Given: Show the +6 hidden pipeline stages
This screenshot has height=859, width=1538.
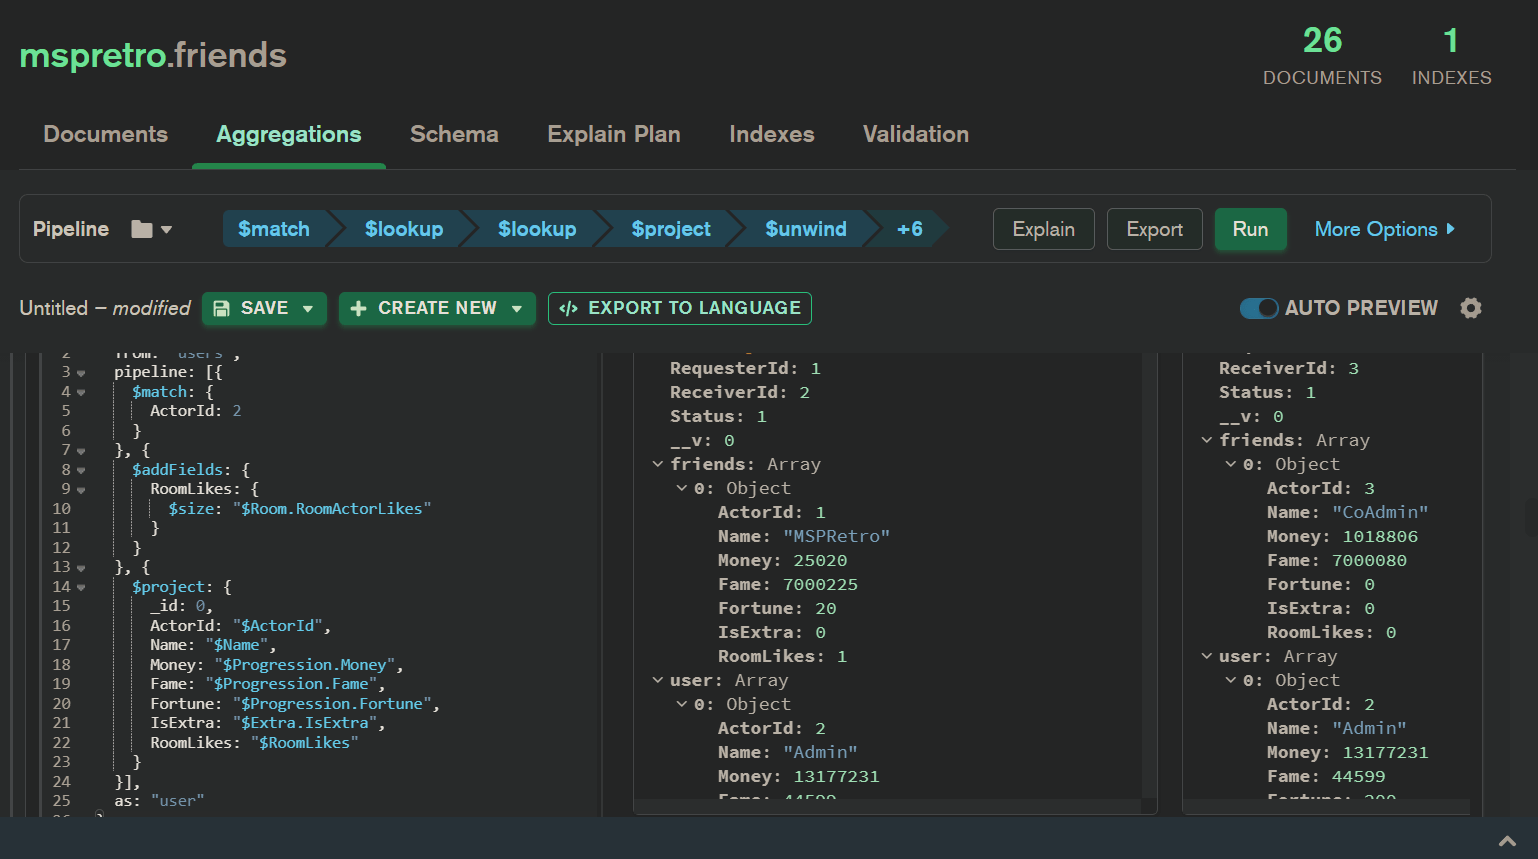Looking at the screenshot, I should [x=910, y=229].
